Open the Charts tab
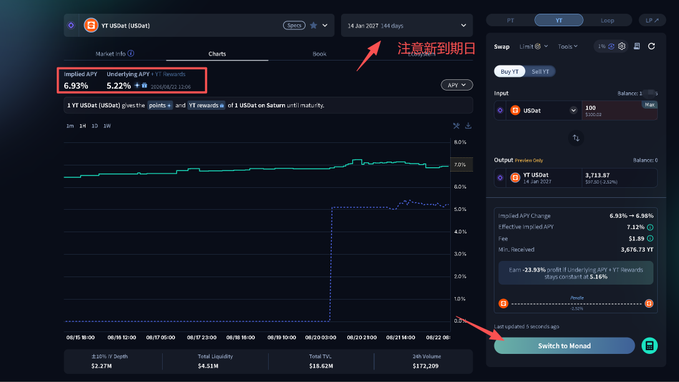The height and width of the screenshot is (382, 679). pos(217,54)
